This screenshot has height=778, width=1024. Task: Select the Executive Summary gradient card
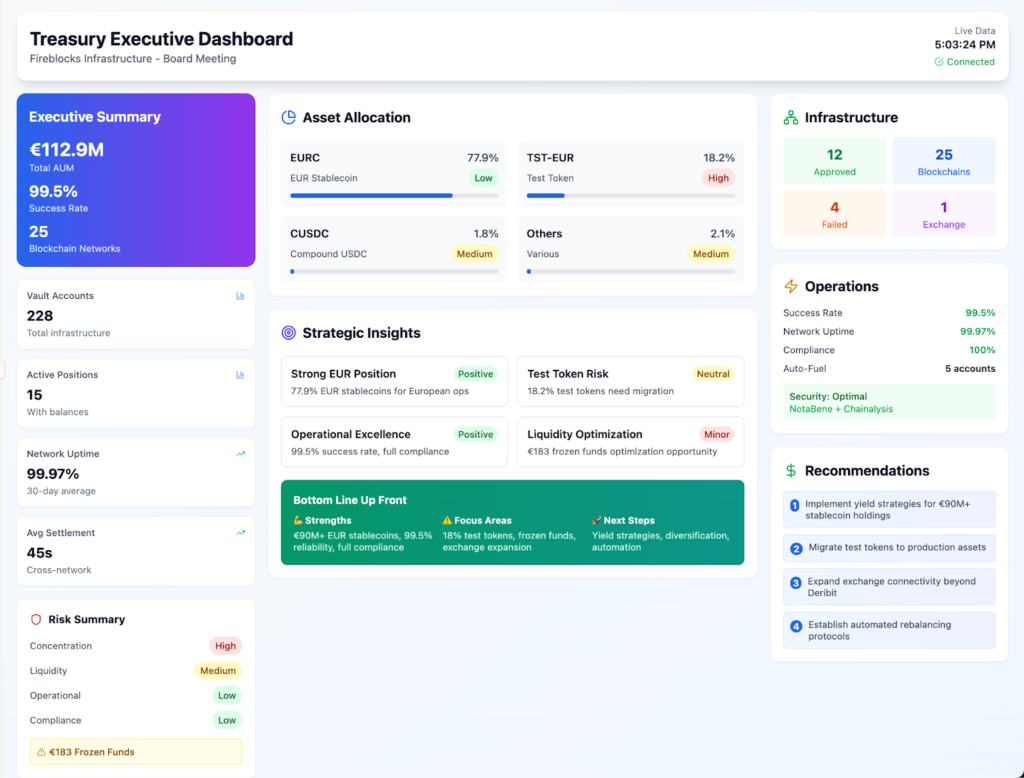click(x=136, y=180)
